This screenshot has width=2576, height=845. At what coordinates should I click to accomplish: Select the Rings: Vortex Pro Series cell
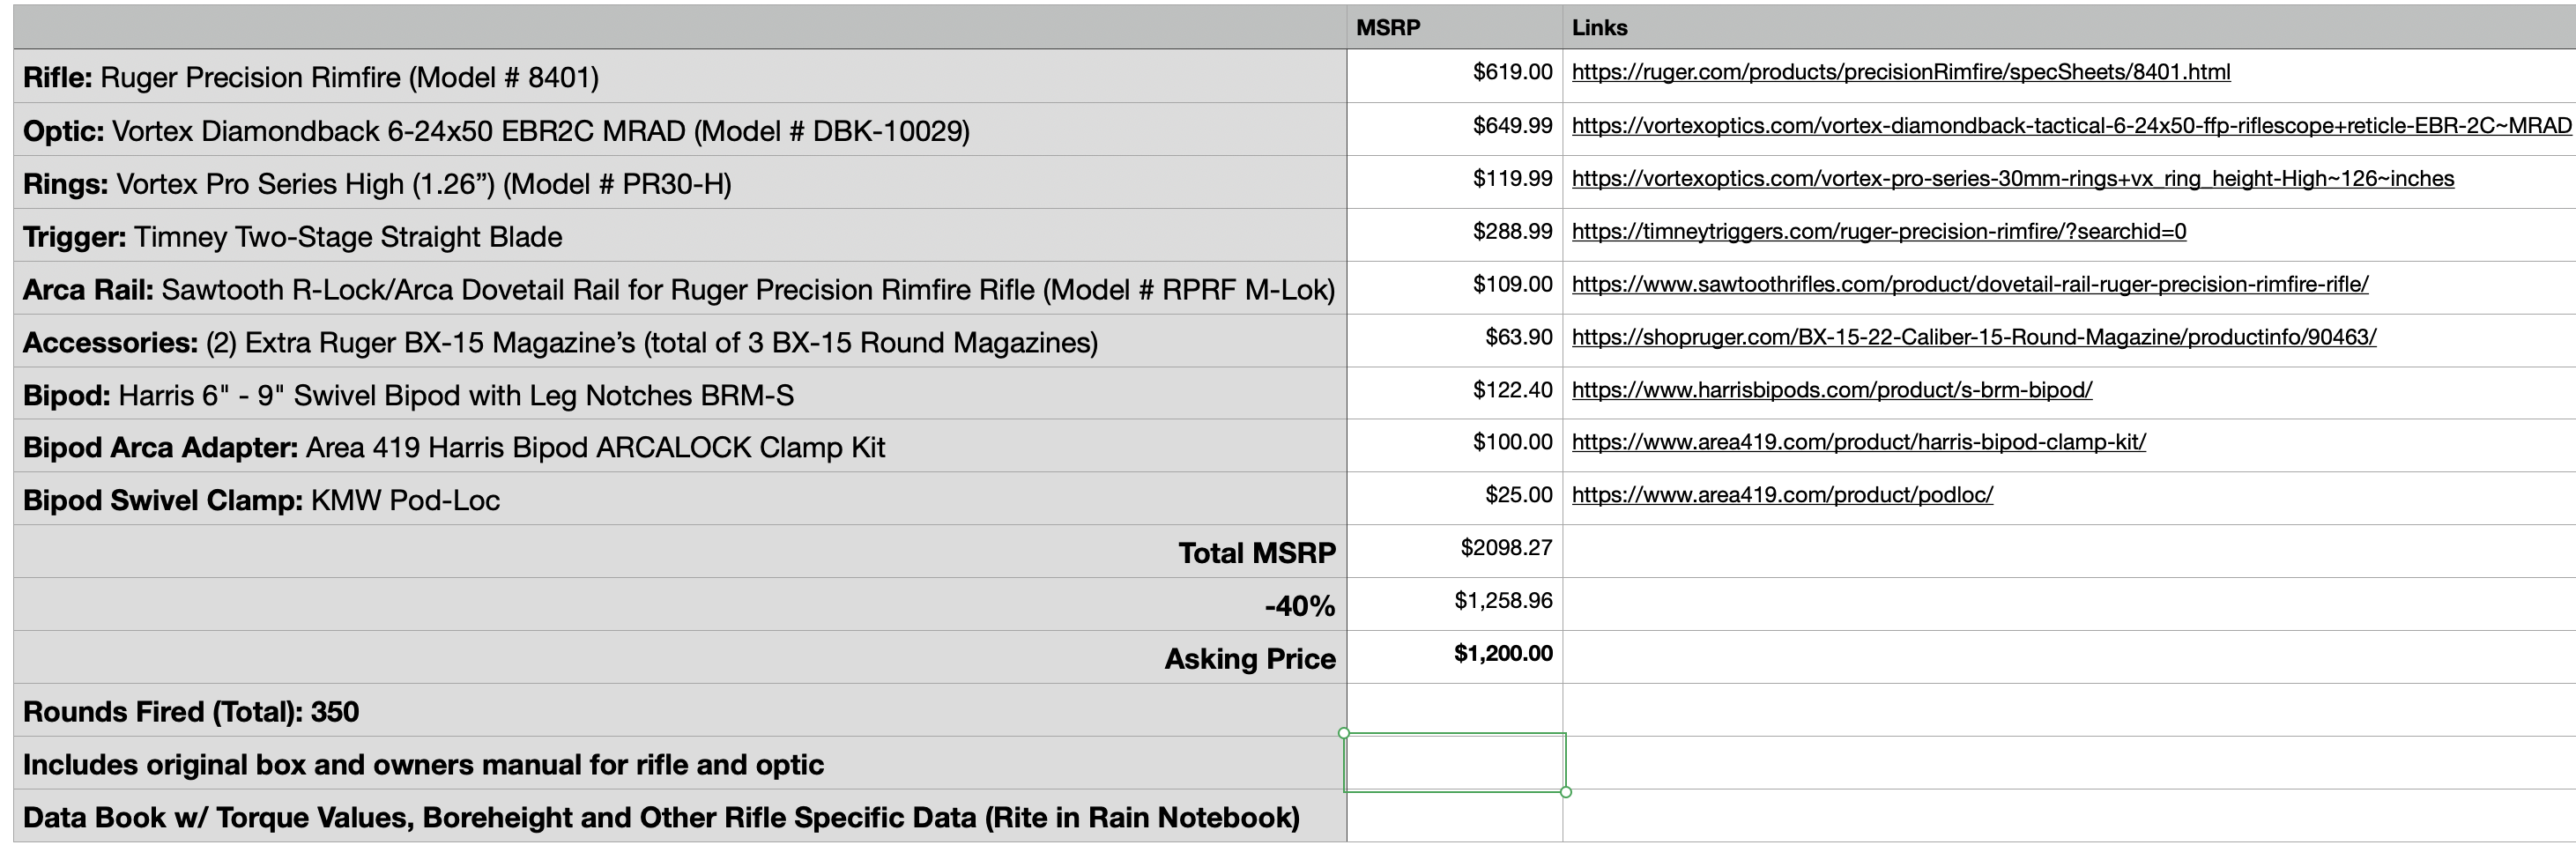[680, 182]
